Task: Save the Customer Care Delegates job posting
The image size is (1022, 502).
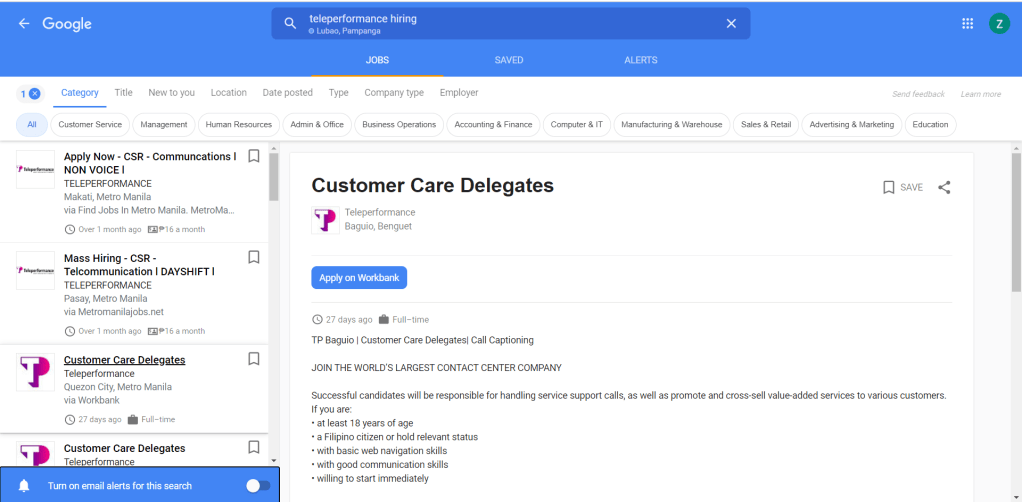Action: tap(903, 187)
